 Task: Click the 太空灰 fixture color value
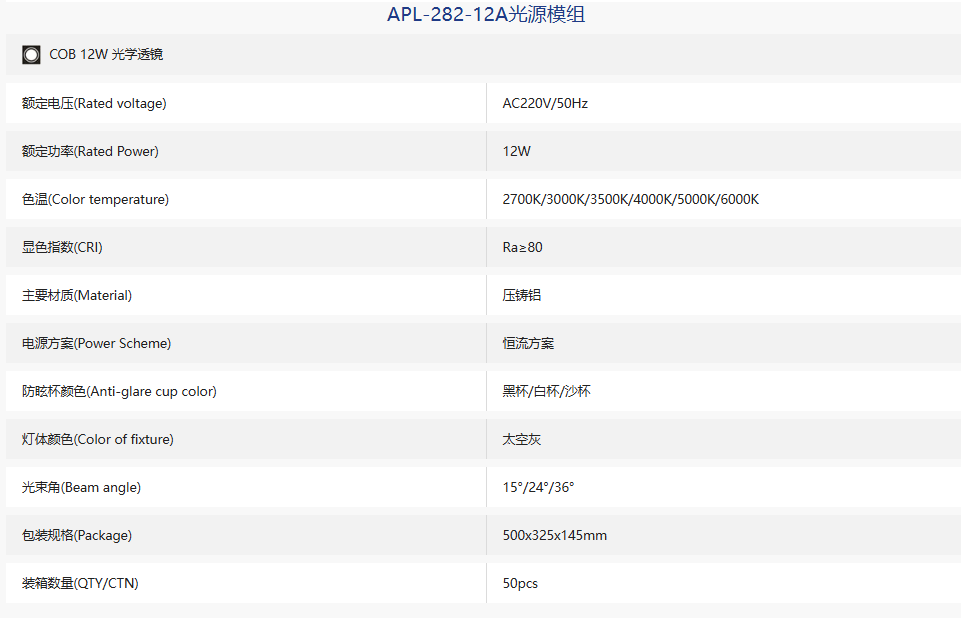pyautogui.click(x=522, y=440)
